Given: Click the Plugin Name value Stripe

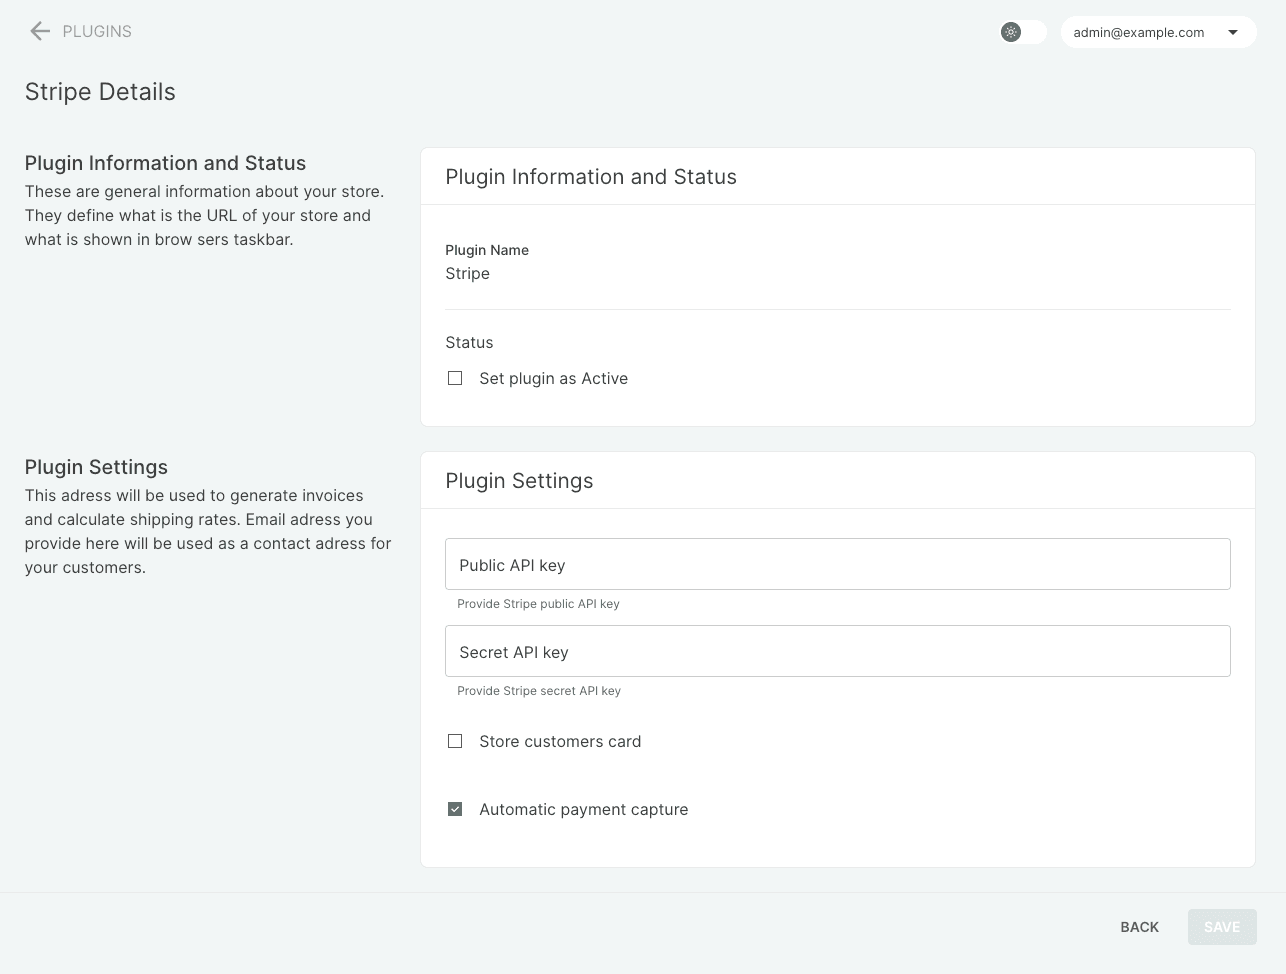Looking at the screenshot, I should [x=467, y=273].
